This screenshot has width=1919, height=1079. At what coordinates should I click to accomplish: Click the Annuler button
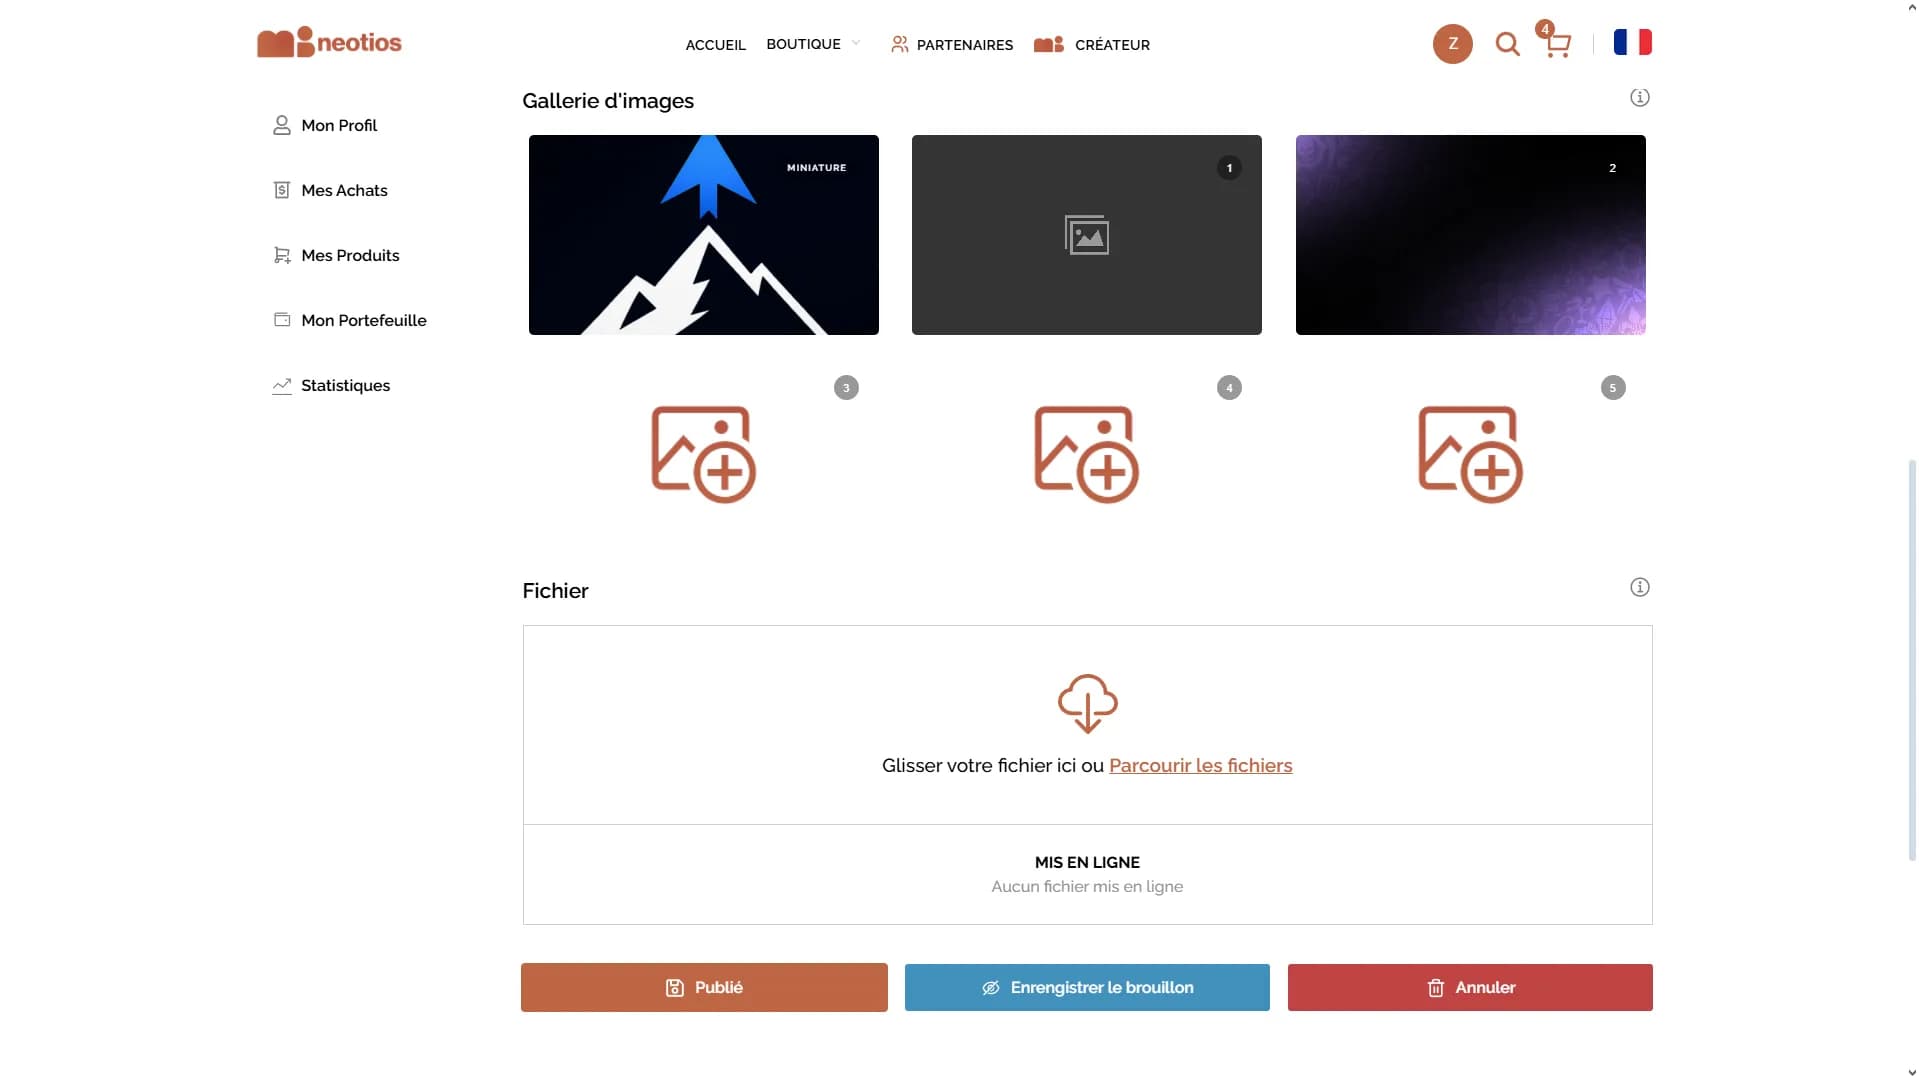tap(1470, 988)
